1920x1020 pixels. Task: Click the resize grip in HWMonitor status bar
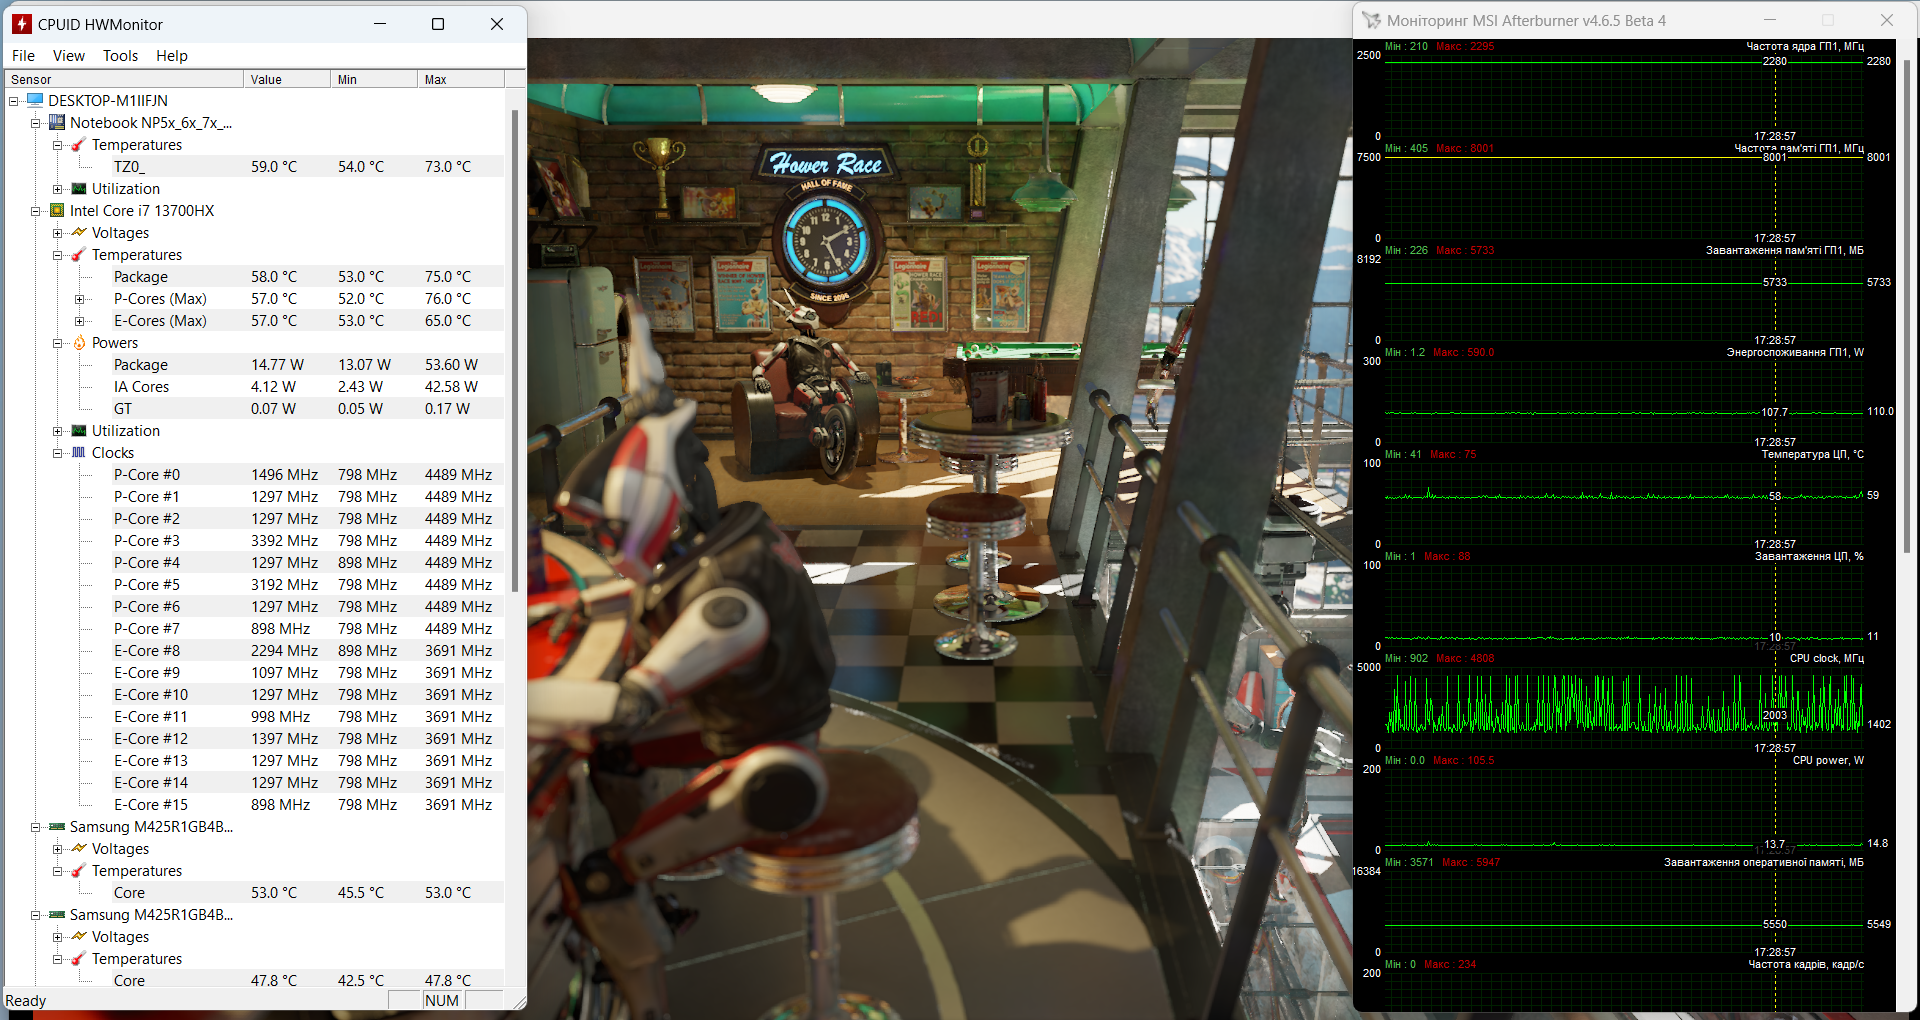coord(518,1001)
